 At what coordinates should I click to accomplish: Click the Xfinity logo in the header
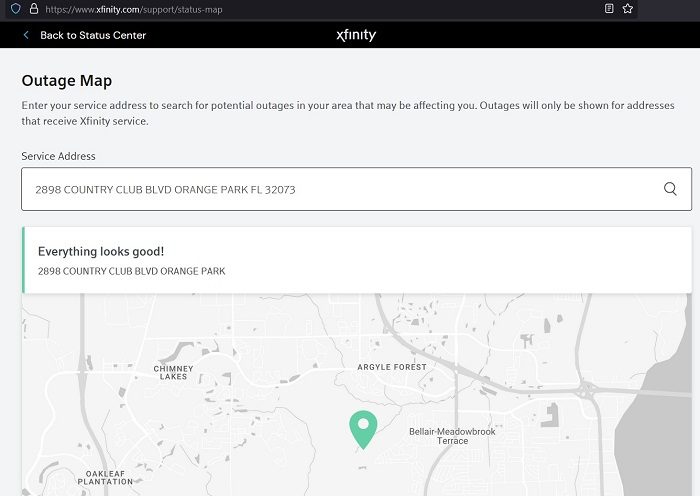pyautogui.click(x=356, y=35)
